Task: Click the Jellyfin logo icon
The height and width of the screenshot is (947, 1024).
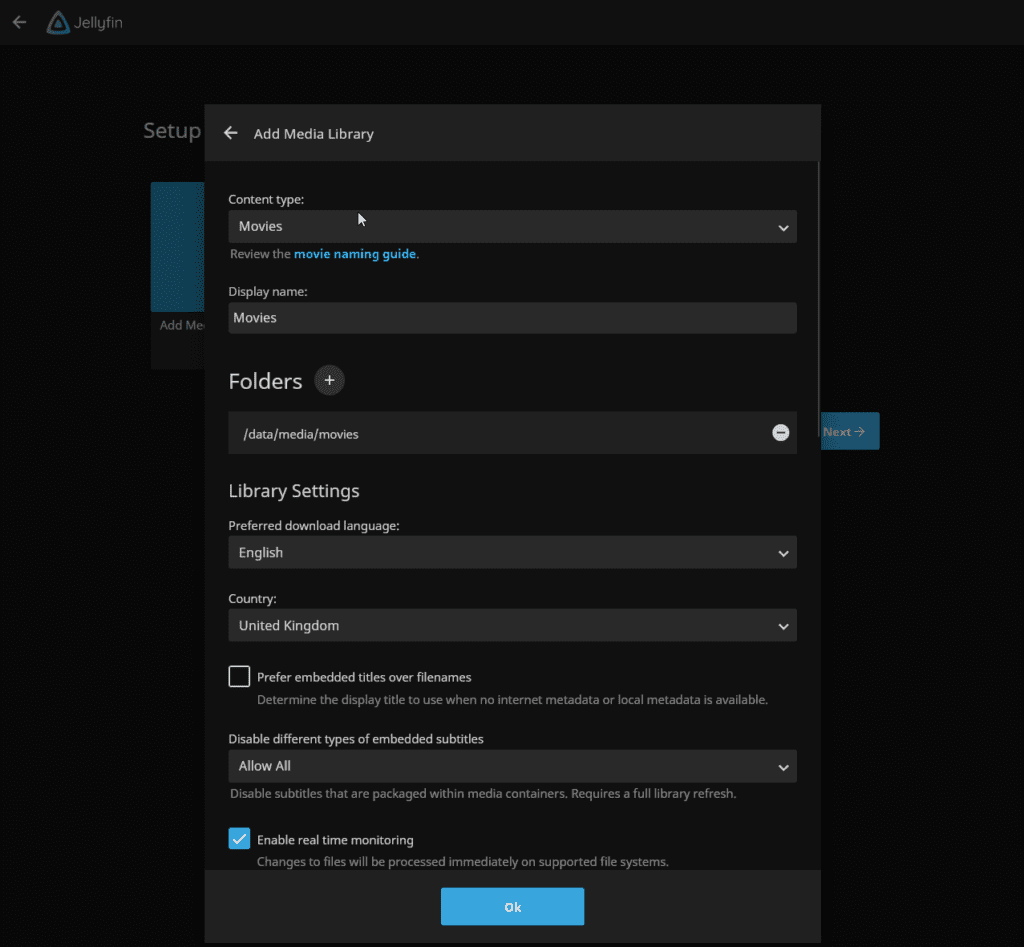Action: (x=58, y=23)
